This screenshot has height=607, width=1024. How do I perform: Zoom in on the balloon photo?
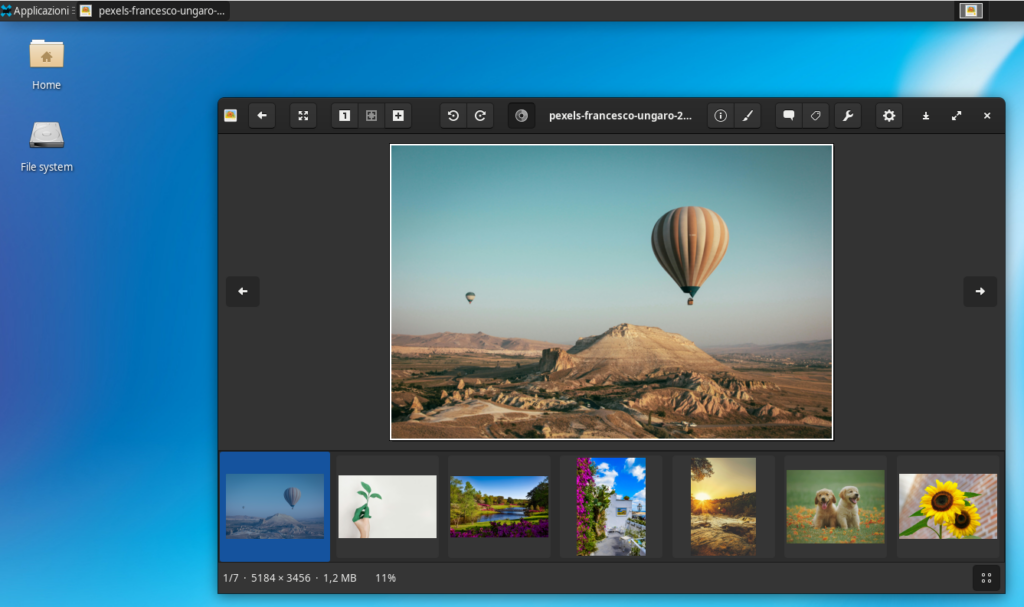pos(397,115)
